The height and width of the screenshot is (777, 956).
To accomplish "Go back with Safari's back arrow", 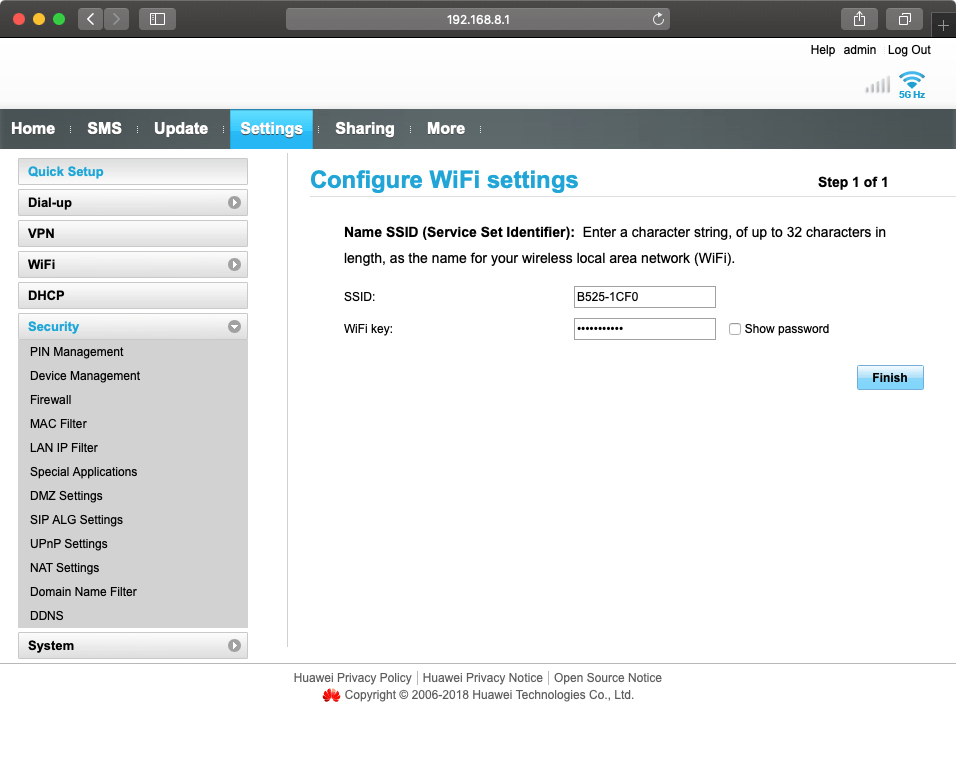I will coord(91,19).
